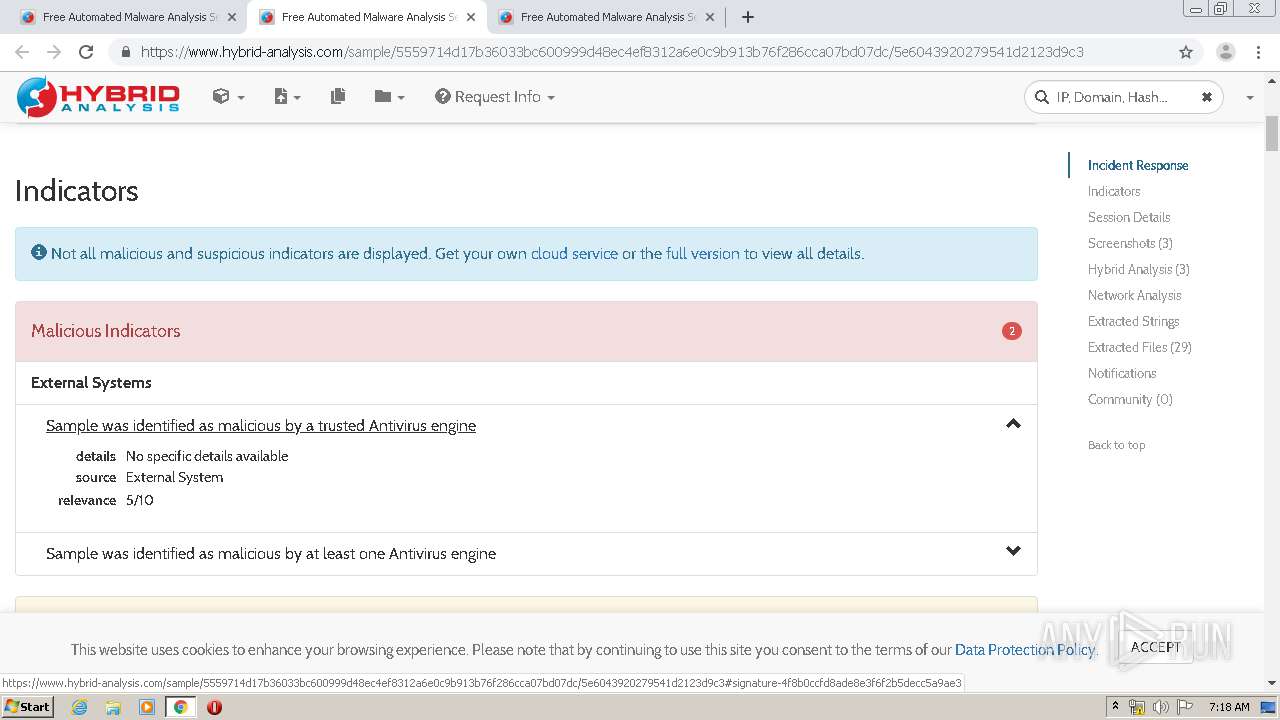1280x720 pixels.
Task: Click the page vertical scrollbar thumb
Action: (x=1272, y=134)
